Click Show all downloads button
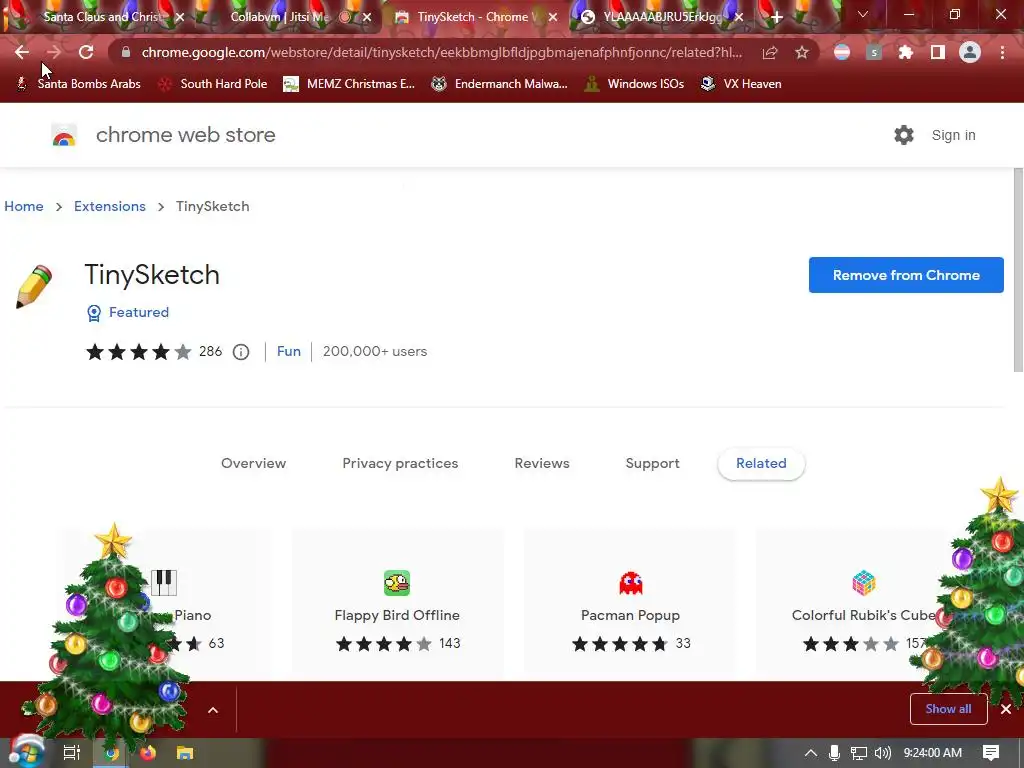Image resolution: width=1024 pixels, height=768 pixels. [x=948, y=709]
